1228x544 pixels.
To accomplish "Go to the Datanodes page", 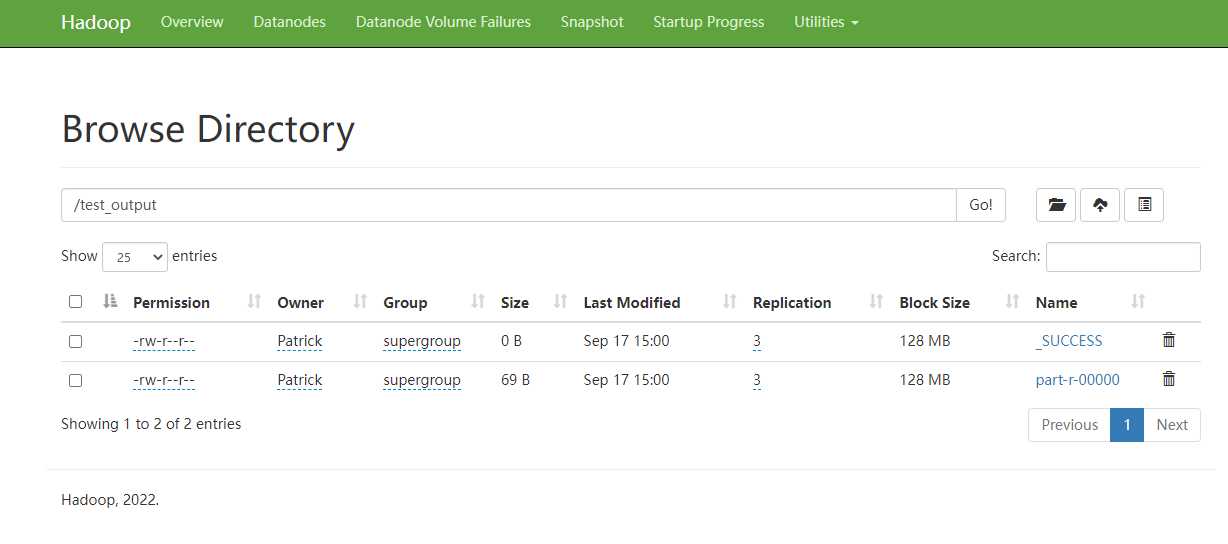I will click(290, 21).
